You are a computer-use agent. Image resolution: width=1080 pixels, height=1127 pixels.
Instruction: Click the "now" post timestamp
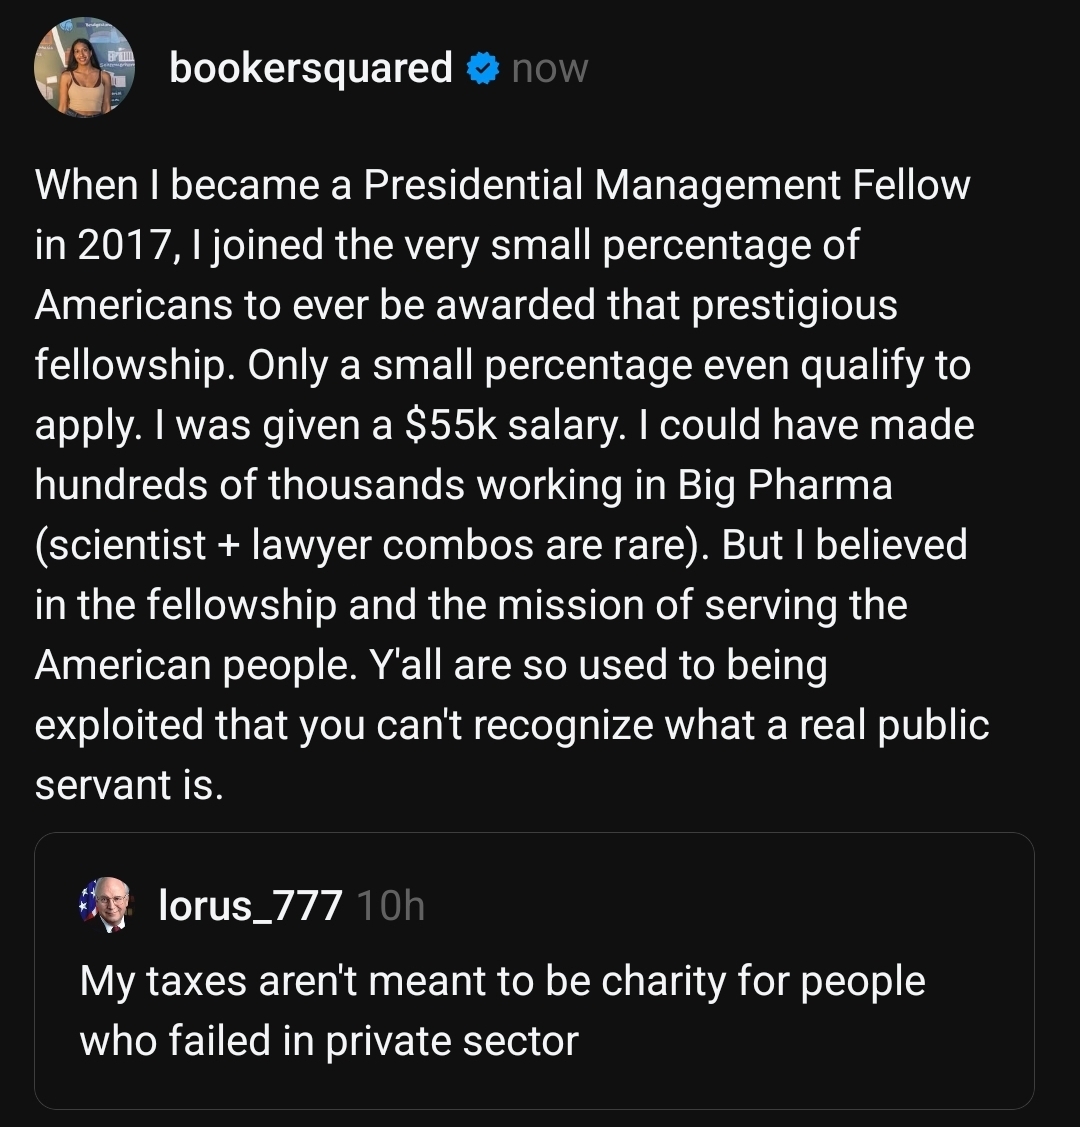tap(549, 69)
